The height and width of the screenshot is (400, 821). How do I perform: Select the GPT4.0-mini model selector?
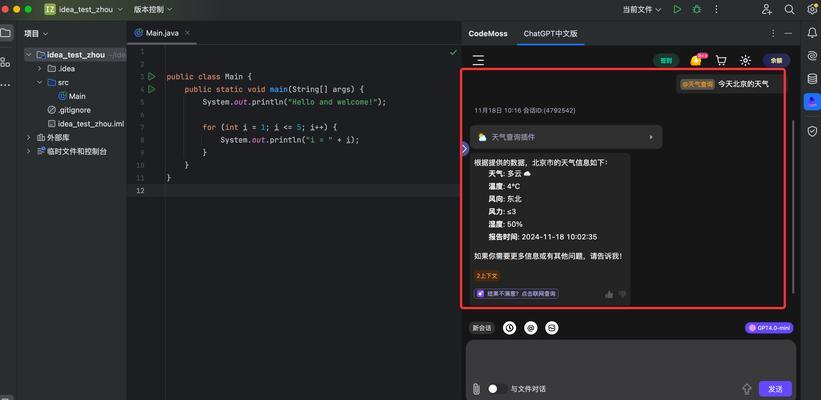pos(769,328)
